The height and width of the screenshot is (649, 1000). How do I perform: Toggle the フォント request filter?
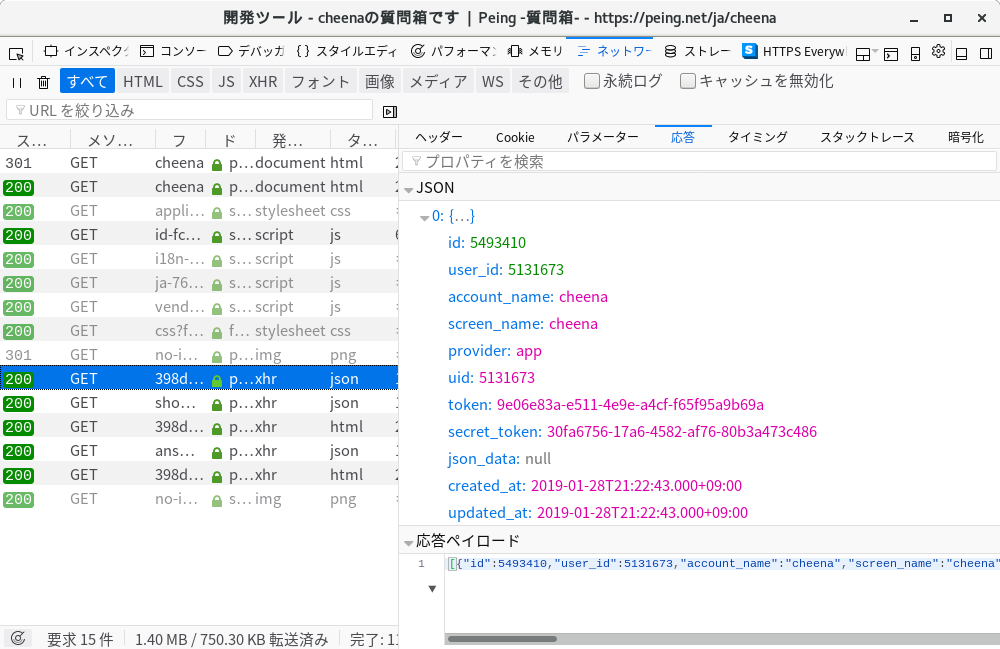[x=321, y=82]
